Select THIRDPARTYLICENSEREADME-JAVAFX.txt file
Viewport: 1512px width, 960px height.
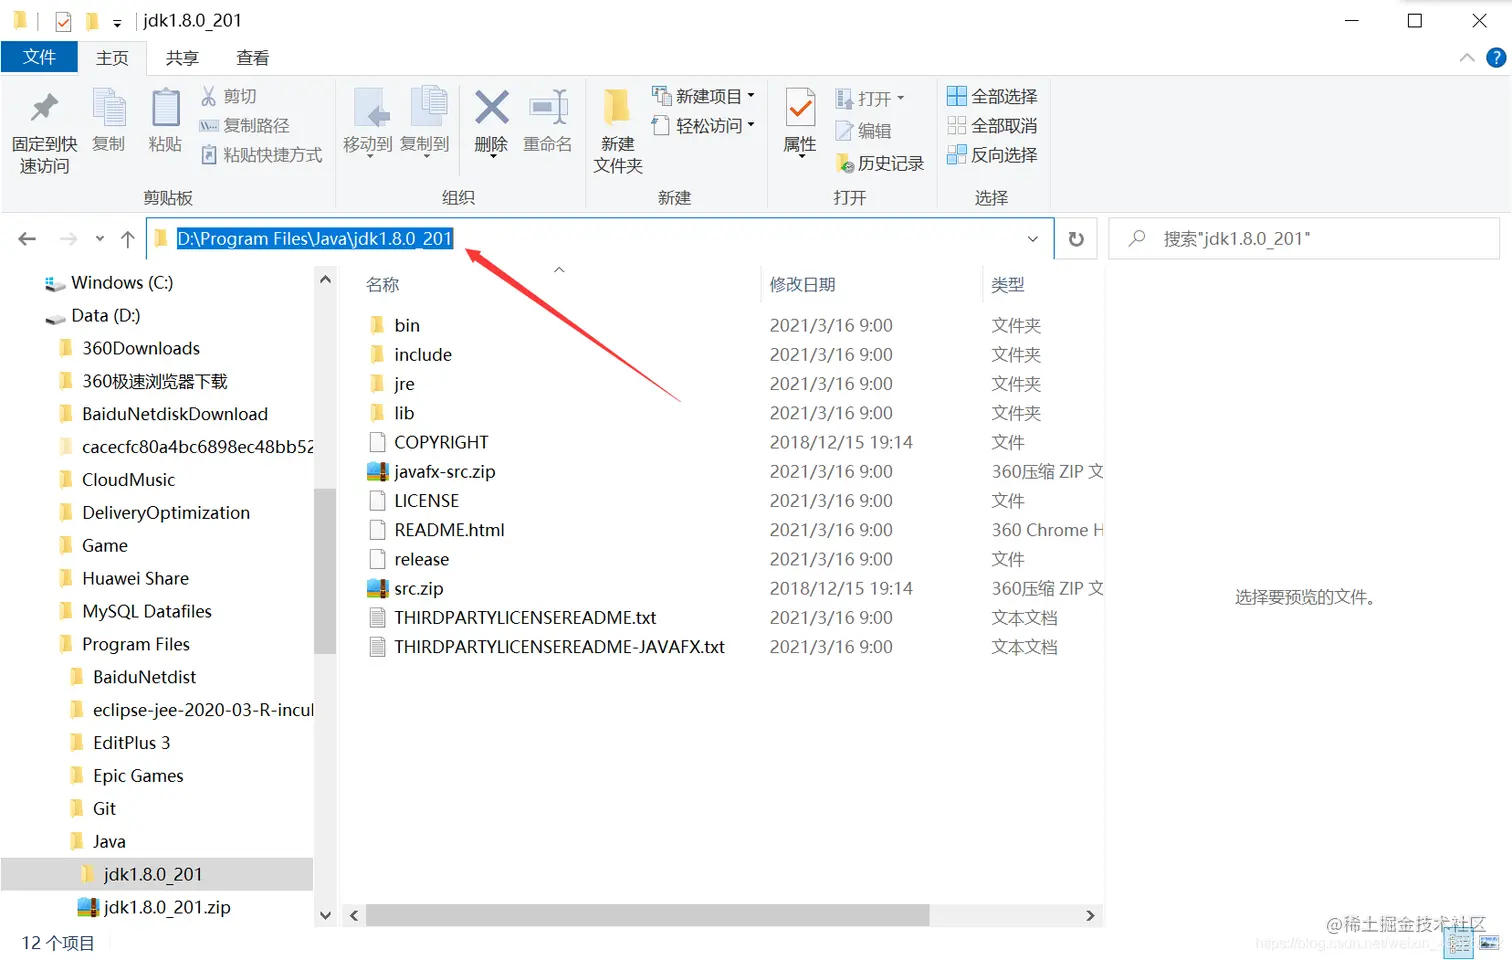pos(559,647)
